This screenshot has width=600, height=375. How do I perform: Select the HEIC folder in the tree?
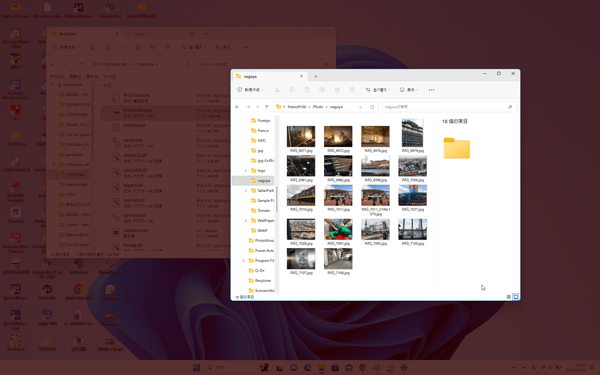(258, 140)
